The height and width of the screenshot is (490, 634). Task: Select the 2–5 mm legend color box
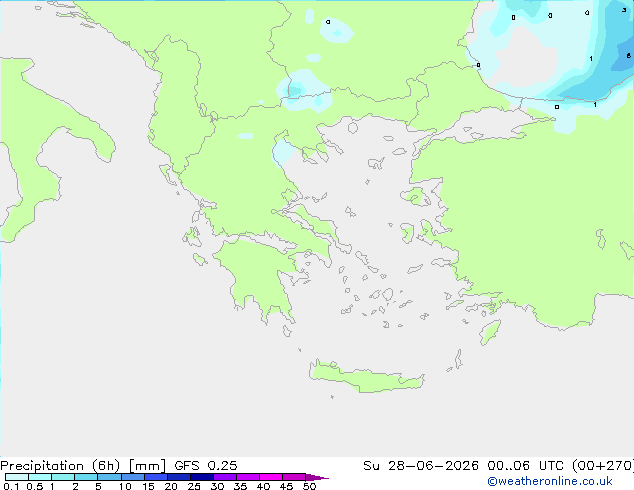(x=86, y=477)
